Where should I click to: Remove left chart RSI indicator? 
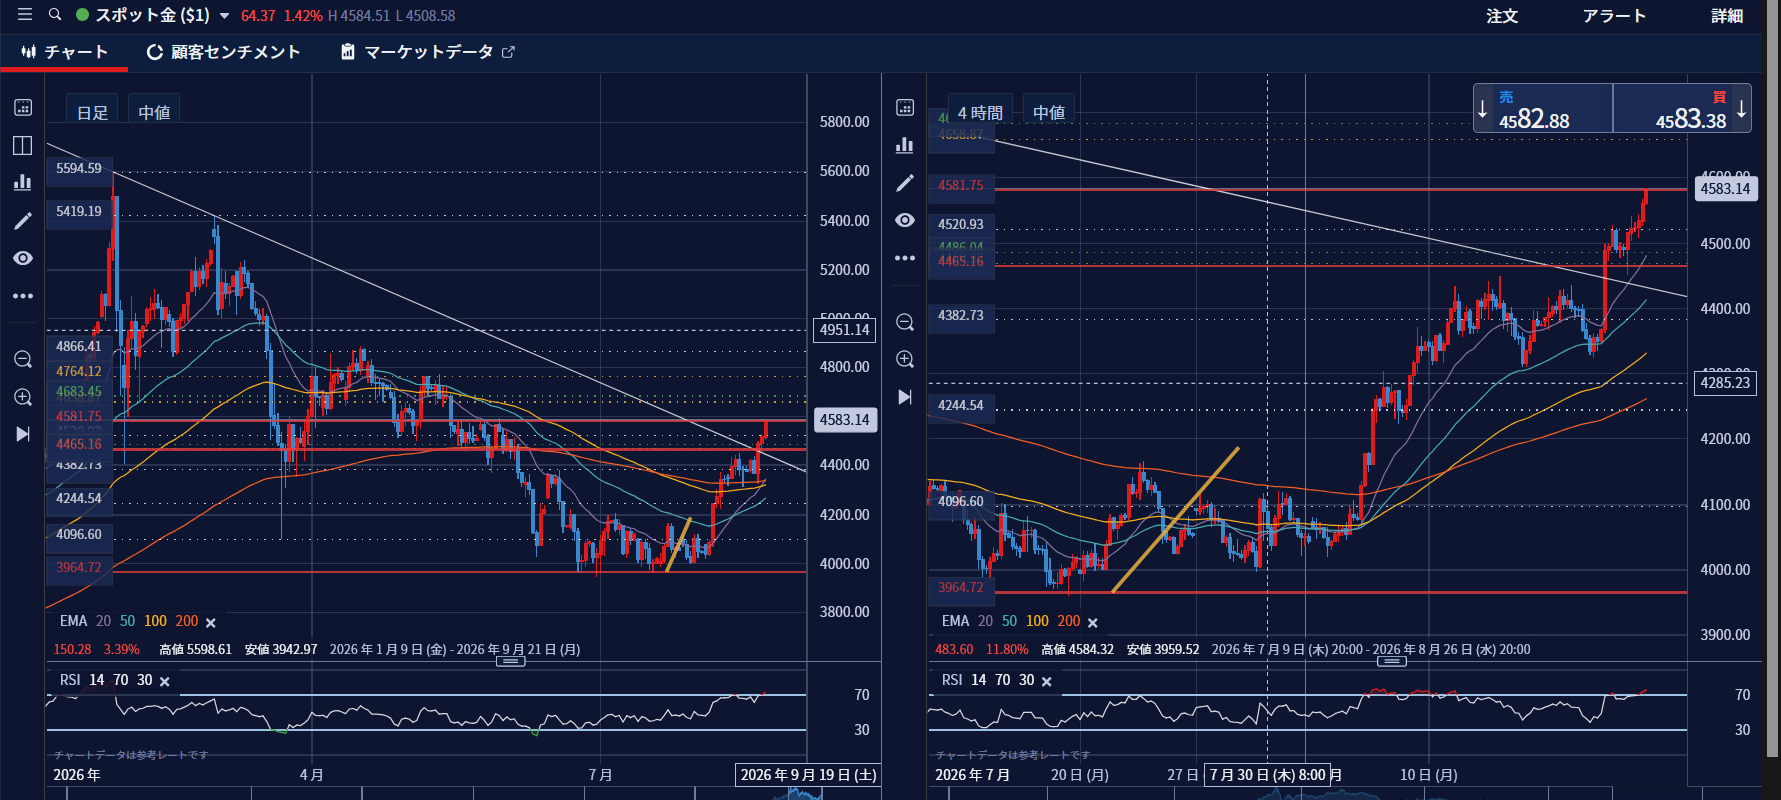pos(165,681)
